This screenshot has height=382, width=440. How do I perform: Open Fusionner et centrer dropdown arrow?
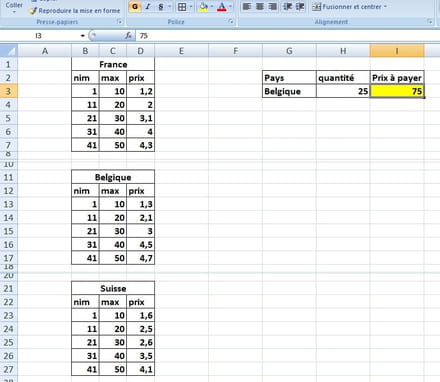[385, 7]
